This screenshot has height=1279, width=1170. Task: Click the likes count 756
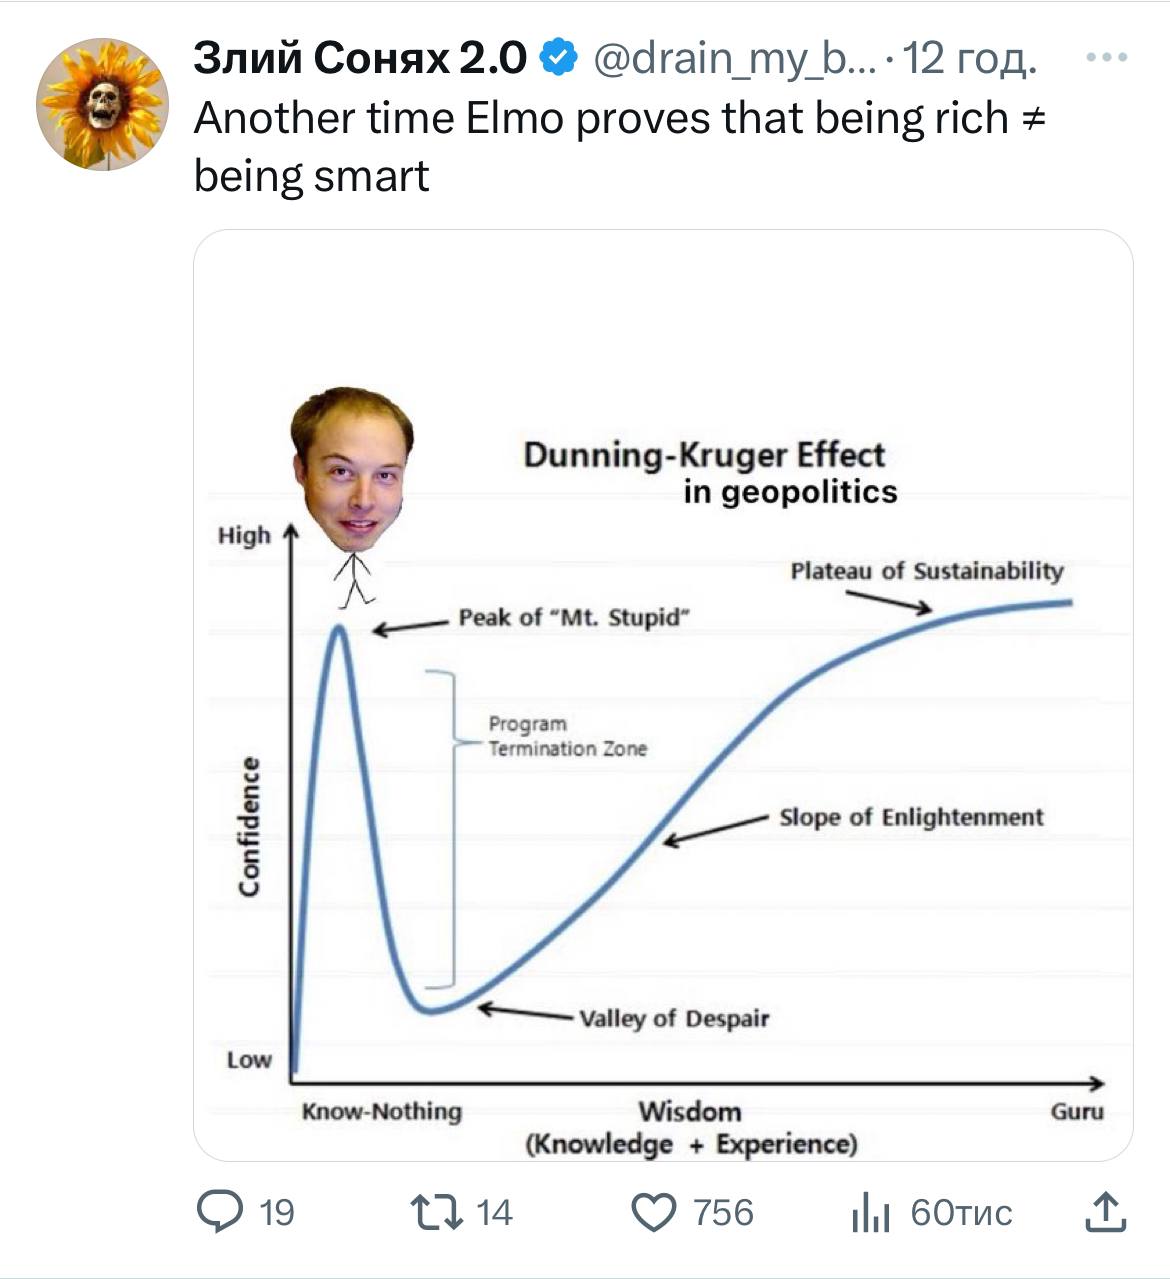tap(723, 1213)
